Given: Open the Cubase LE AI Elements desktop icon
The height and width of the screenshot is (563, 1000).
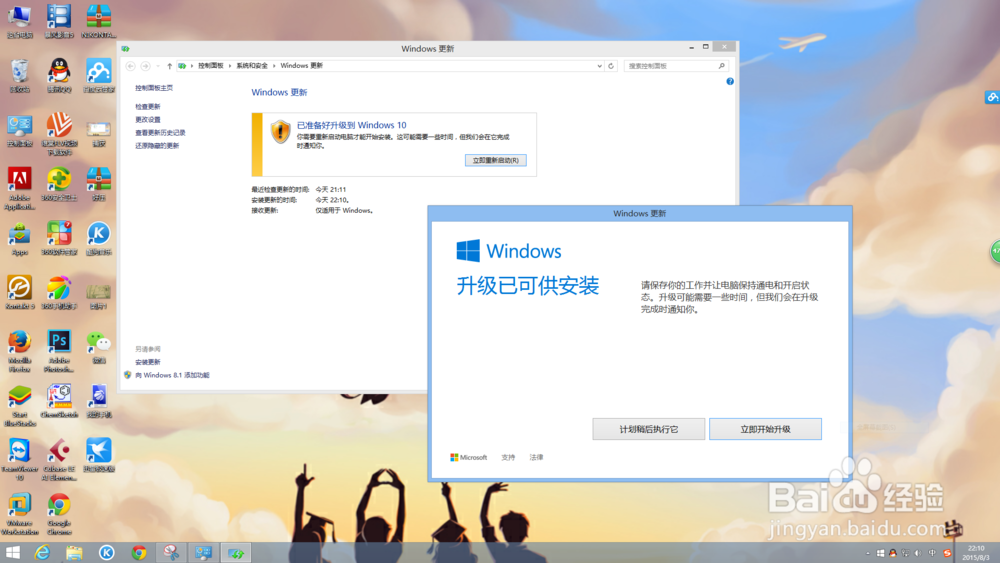Looking at the screenshot, I should 59,459.
